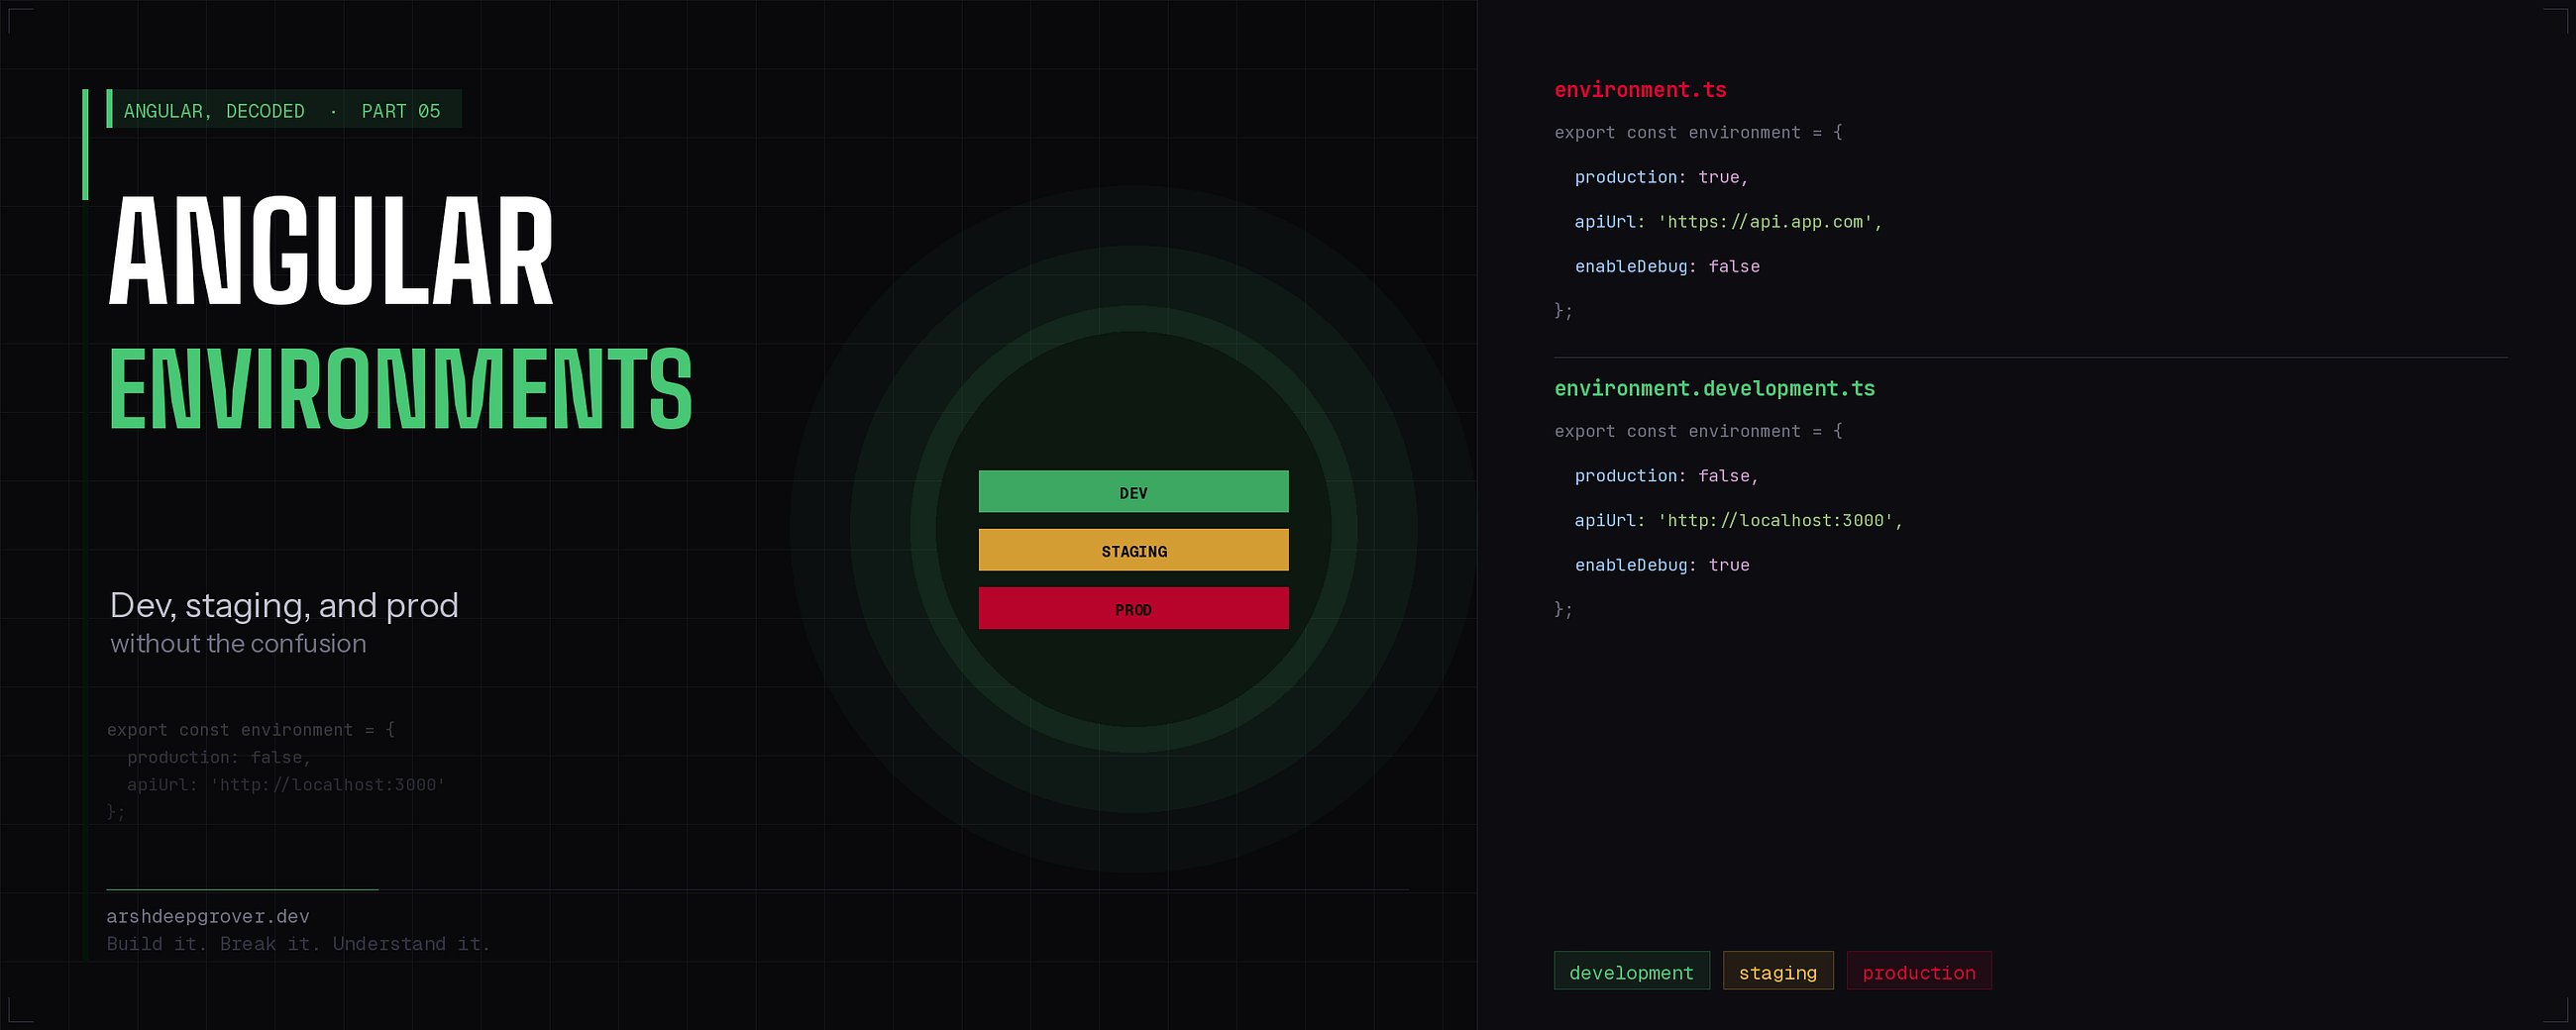
Task: Click the environment.development.ts file heading
Action: [x=1714, y=388]
